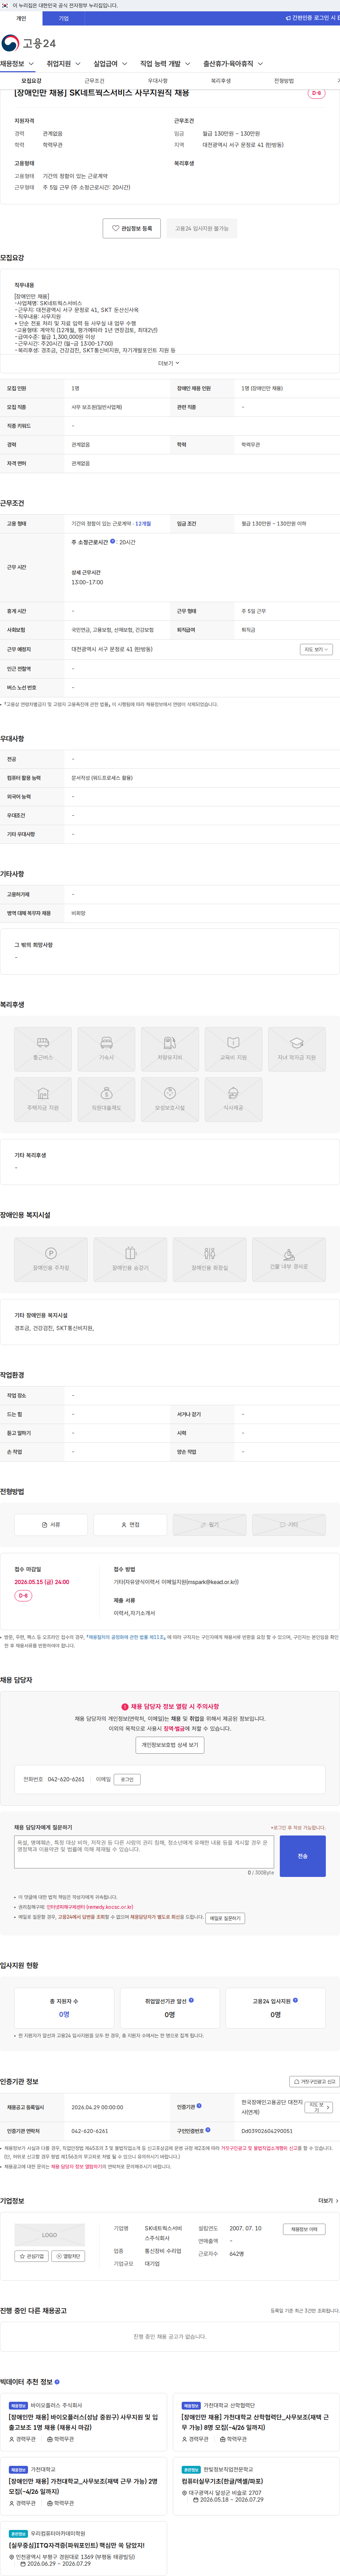The image size is (340, 2576).
Task: Click the 기타 screening method box
Action: (289, 1525)
